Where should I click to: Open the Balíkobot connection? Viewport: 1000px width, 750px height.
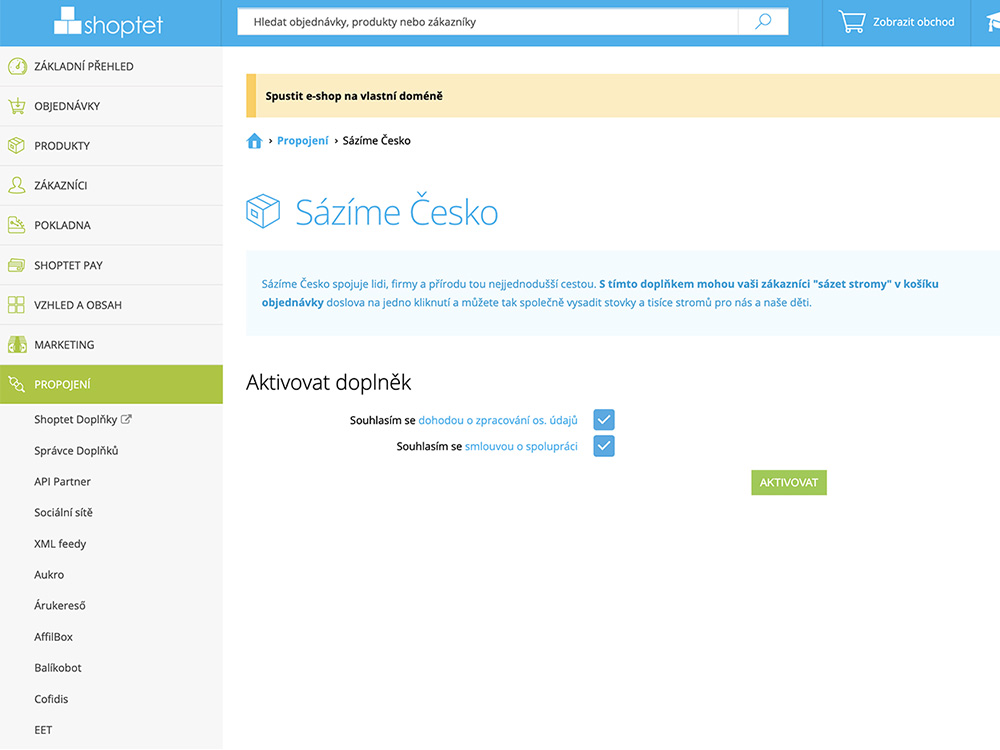tap(57, 668)
